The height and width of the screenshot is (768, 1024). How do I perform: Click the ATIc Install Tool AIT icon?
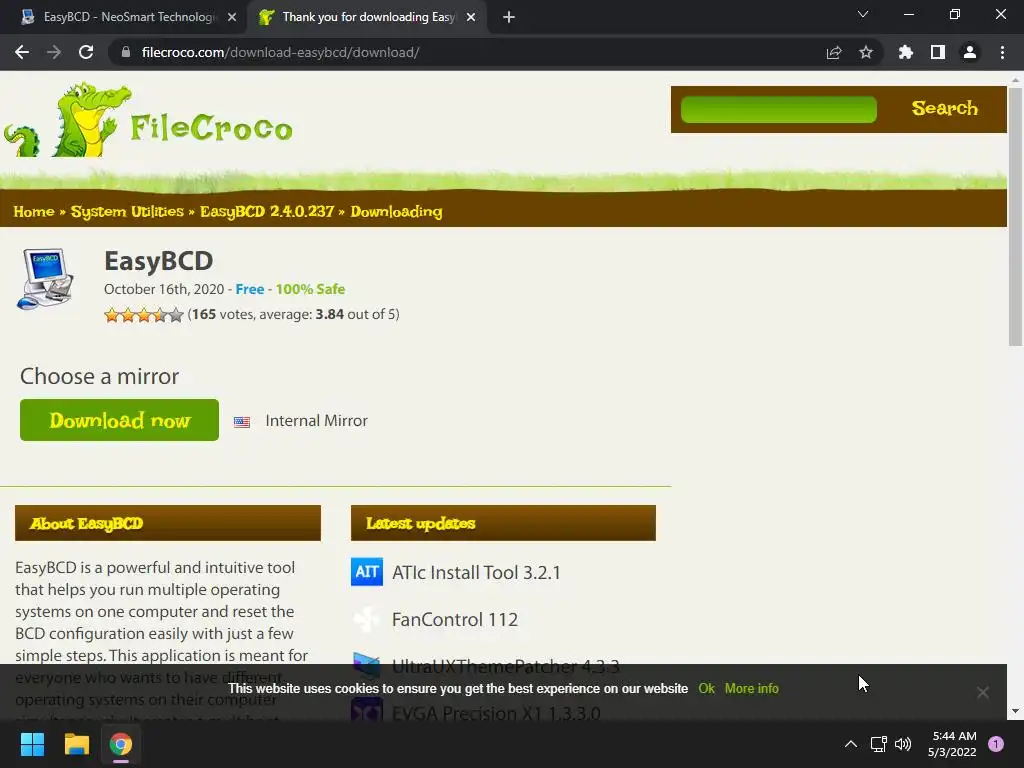coord(367,572)
